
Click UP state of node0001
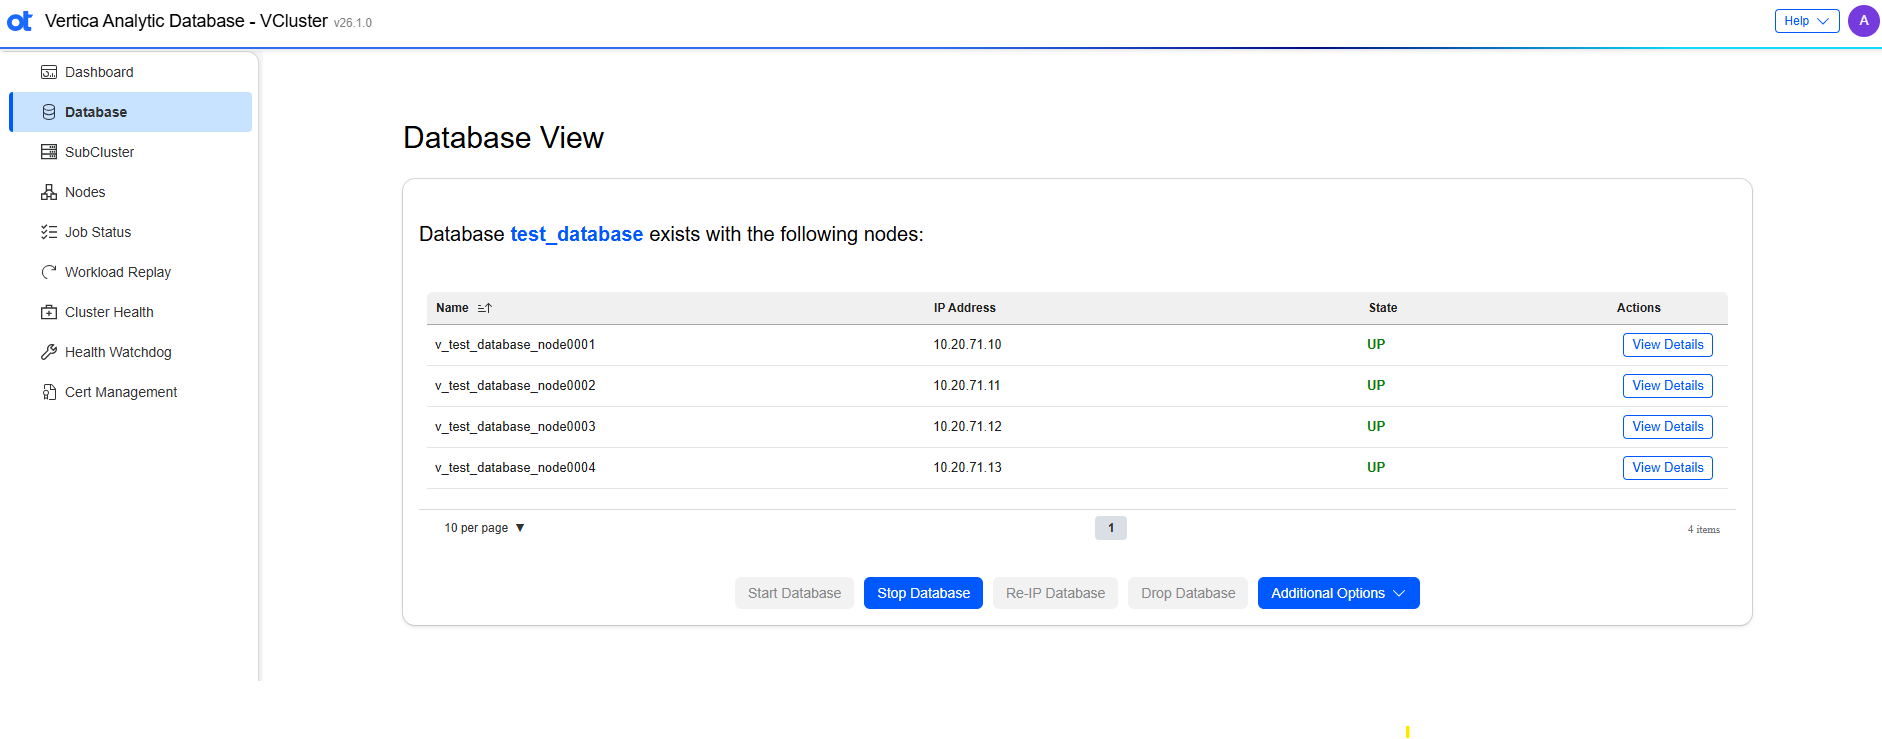[1376, 345]
